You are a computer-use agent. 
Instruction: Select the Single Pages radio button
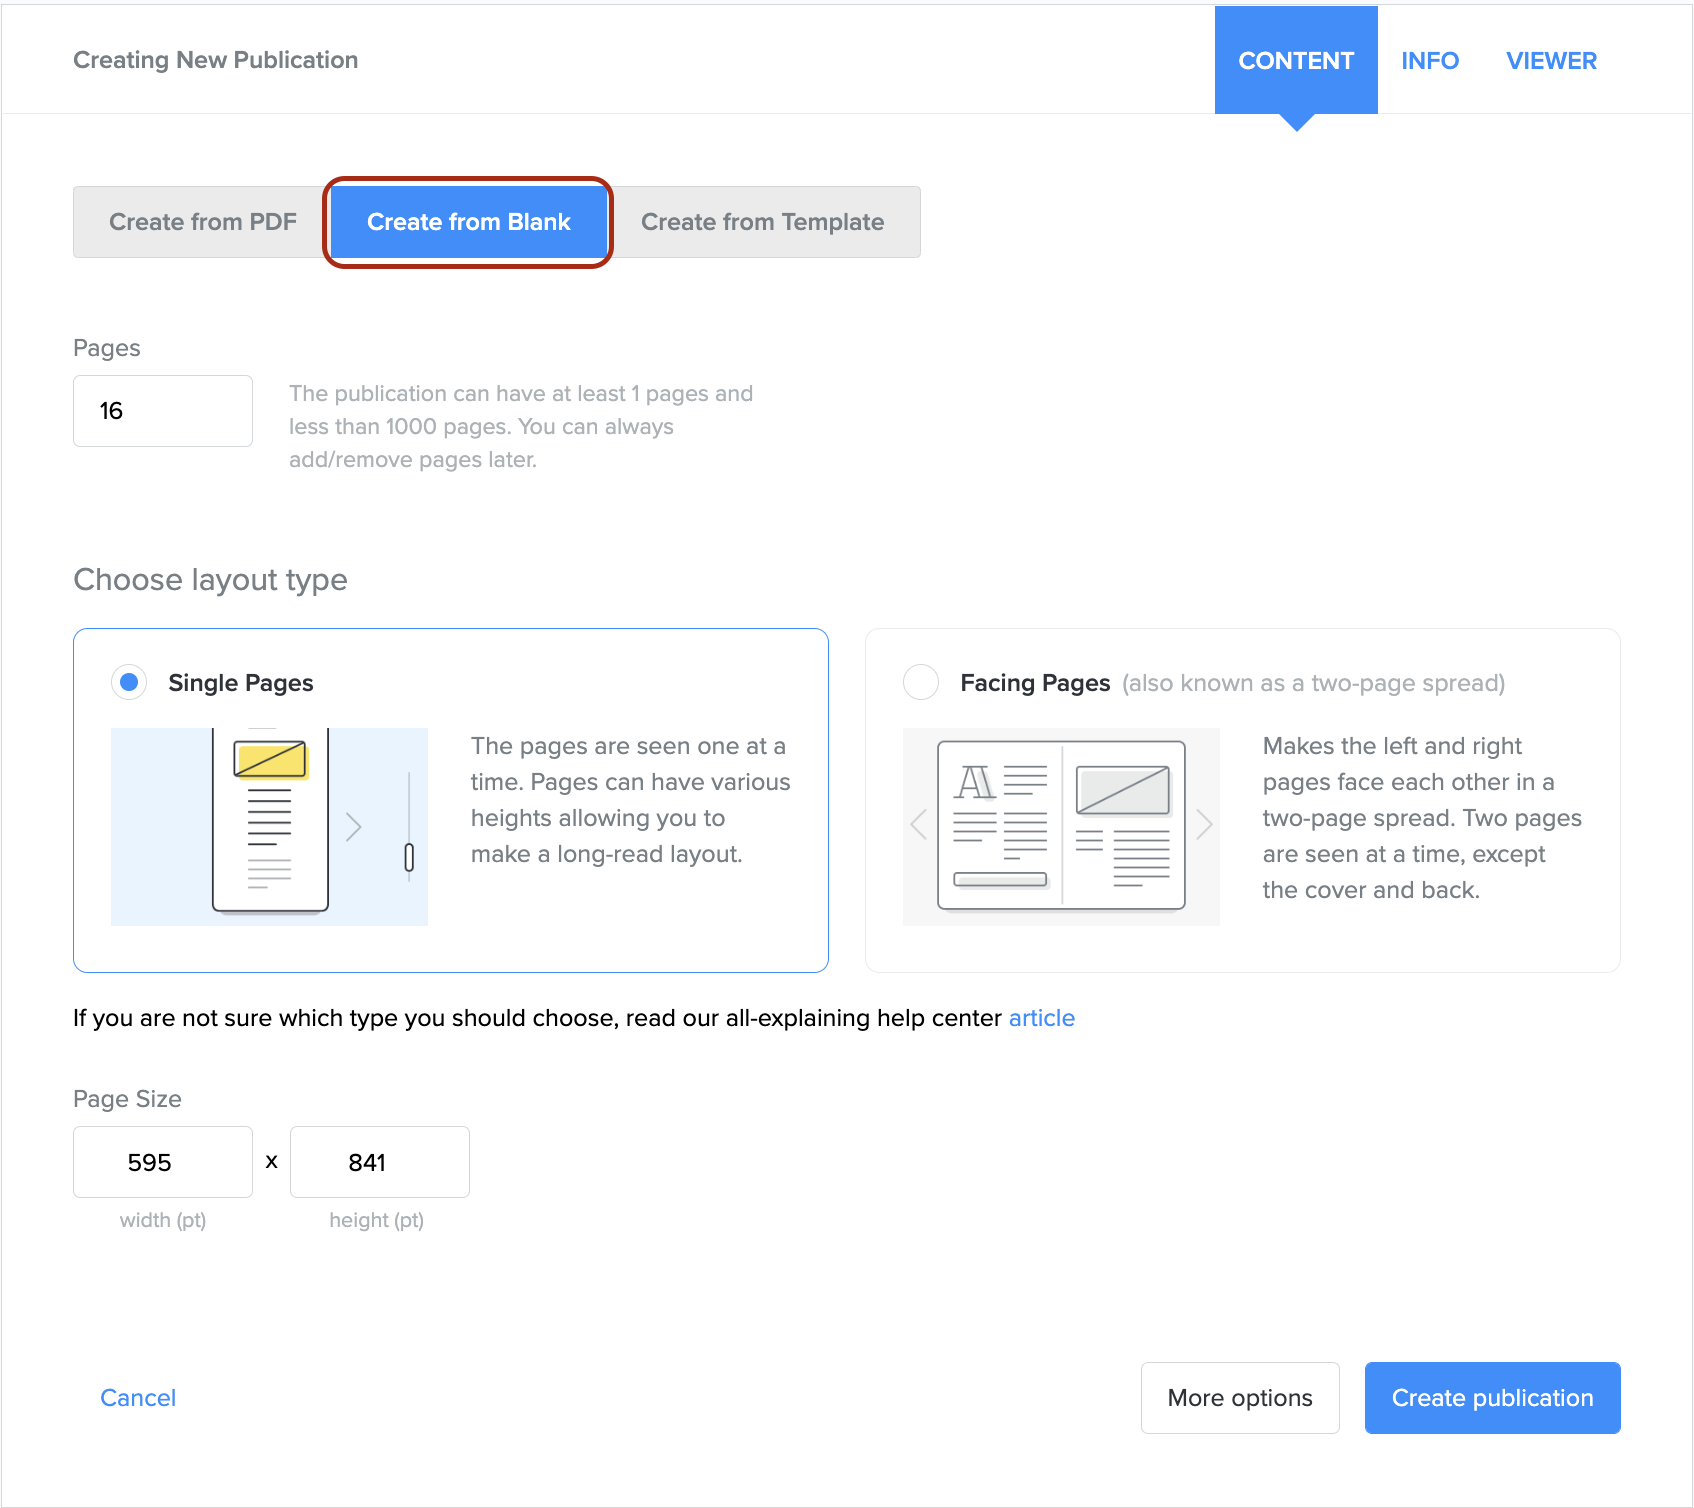click(x=129, y=682)
